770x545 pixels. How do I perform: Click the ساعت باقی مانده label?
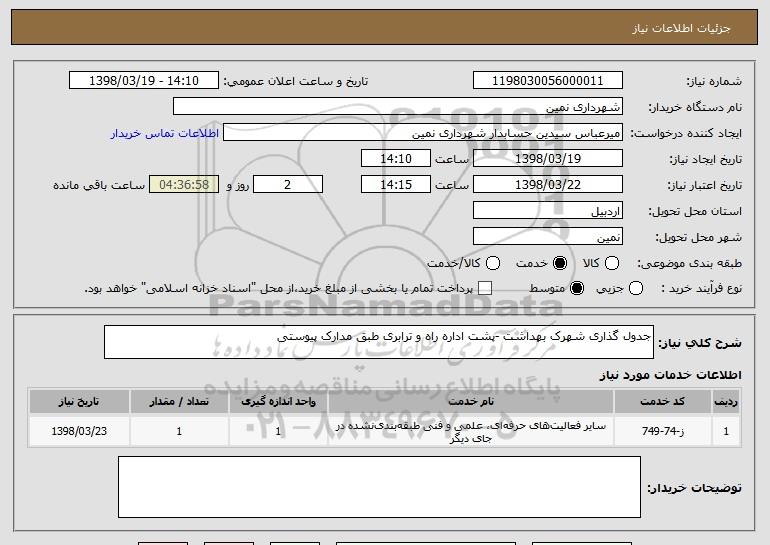point(99,185)
